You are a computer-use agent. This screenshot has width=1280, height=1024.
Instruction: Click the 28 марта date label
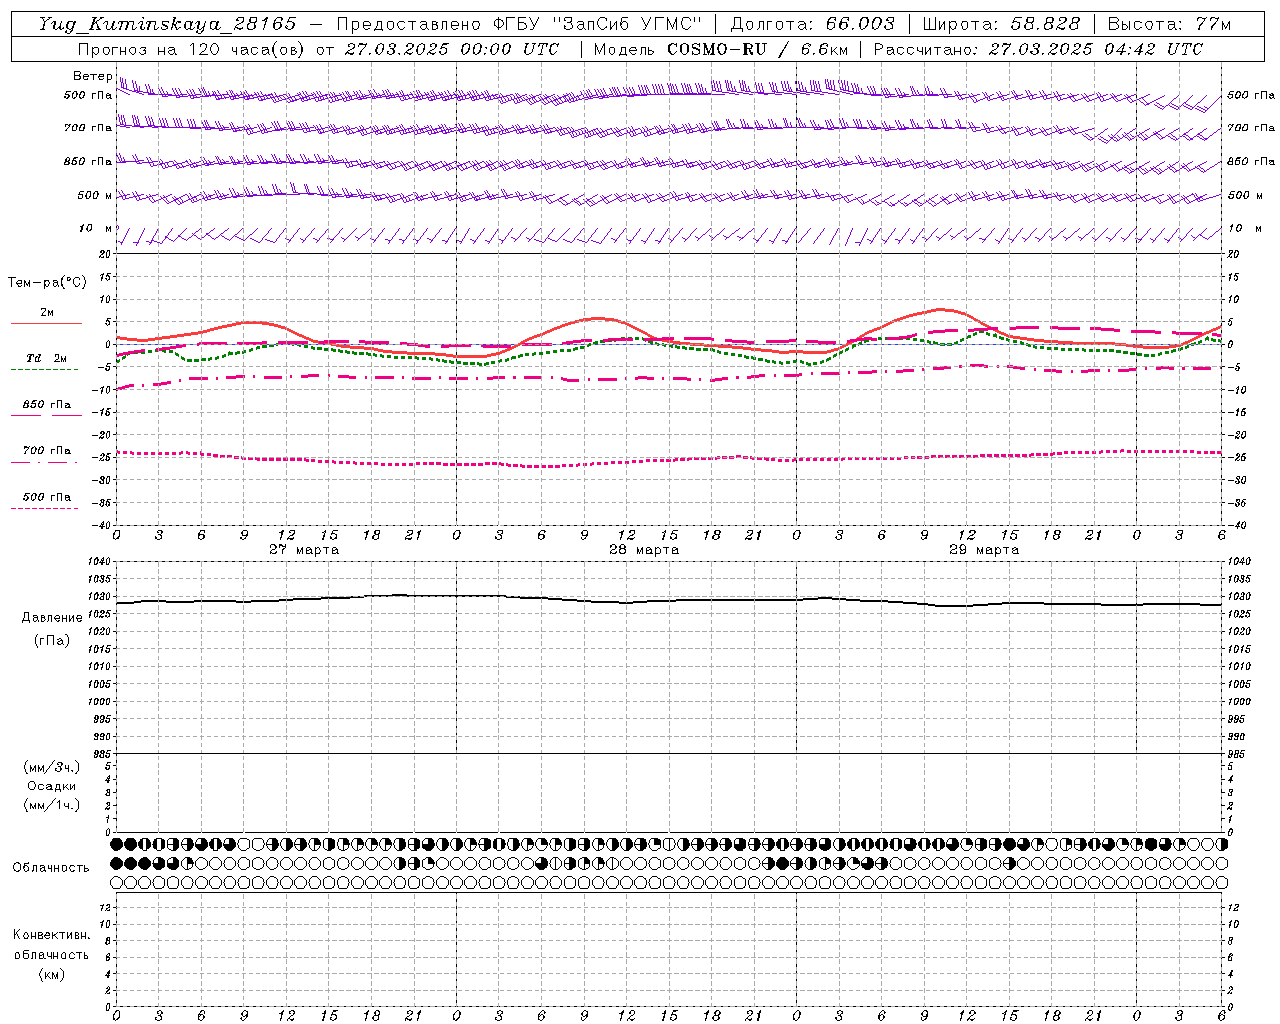(x=644, y=549)
